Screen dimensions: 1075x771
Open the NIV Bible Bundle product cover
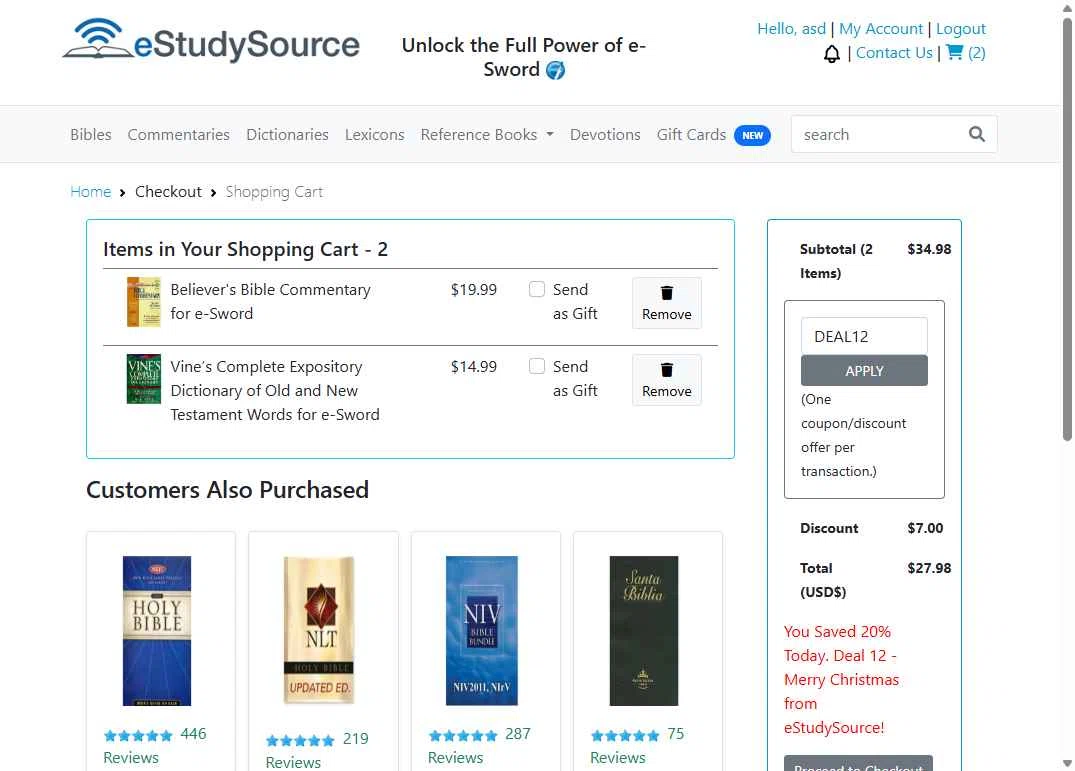click(x=482, y=631)
